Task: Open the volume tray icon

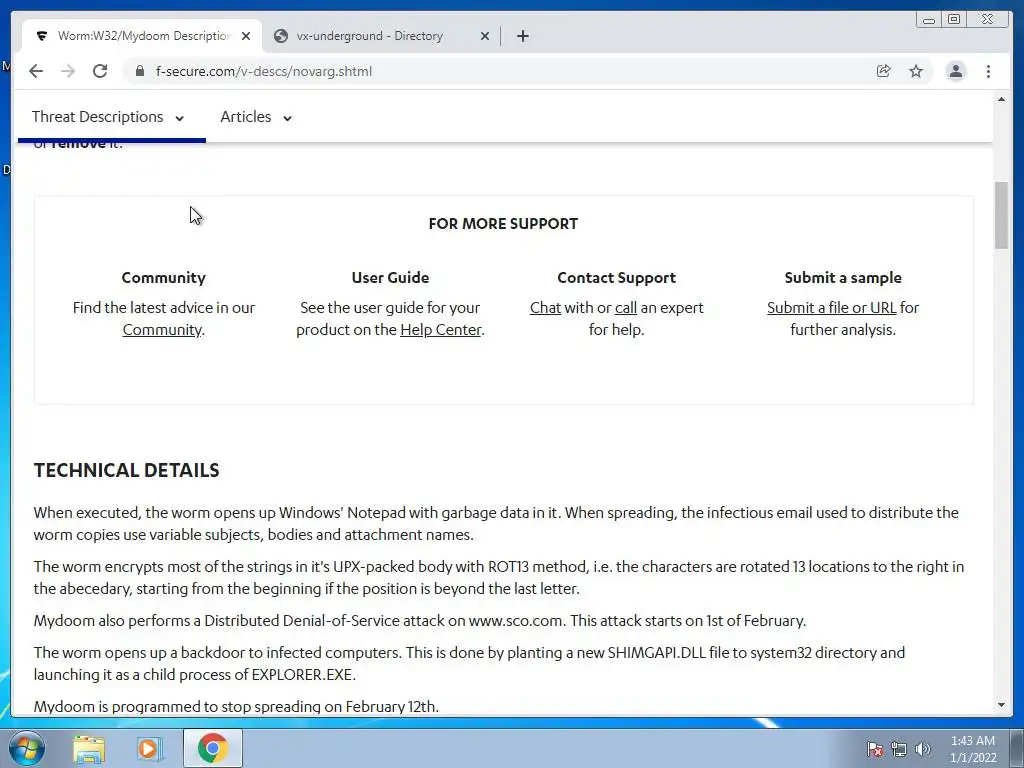Action: click(923, 750)
